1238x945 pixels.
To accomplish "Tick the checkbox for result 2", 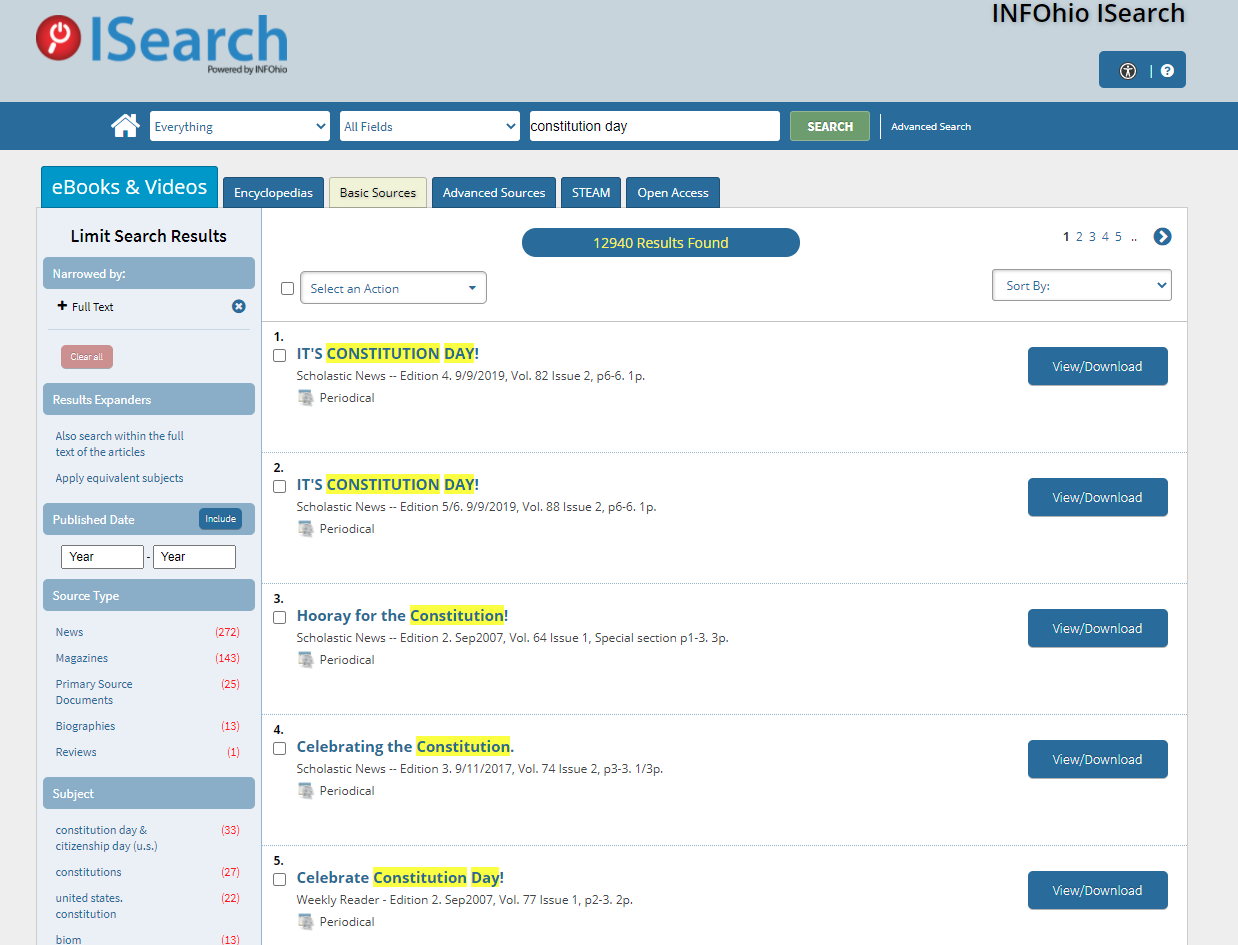I will [x=280, y=486].
